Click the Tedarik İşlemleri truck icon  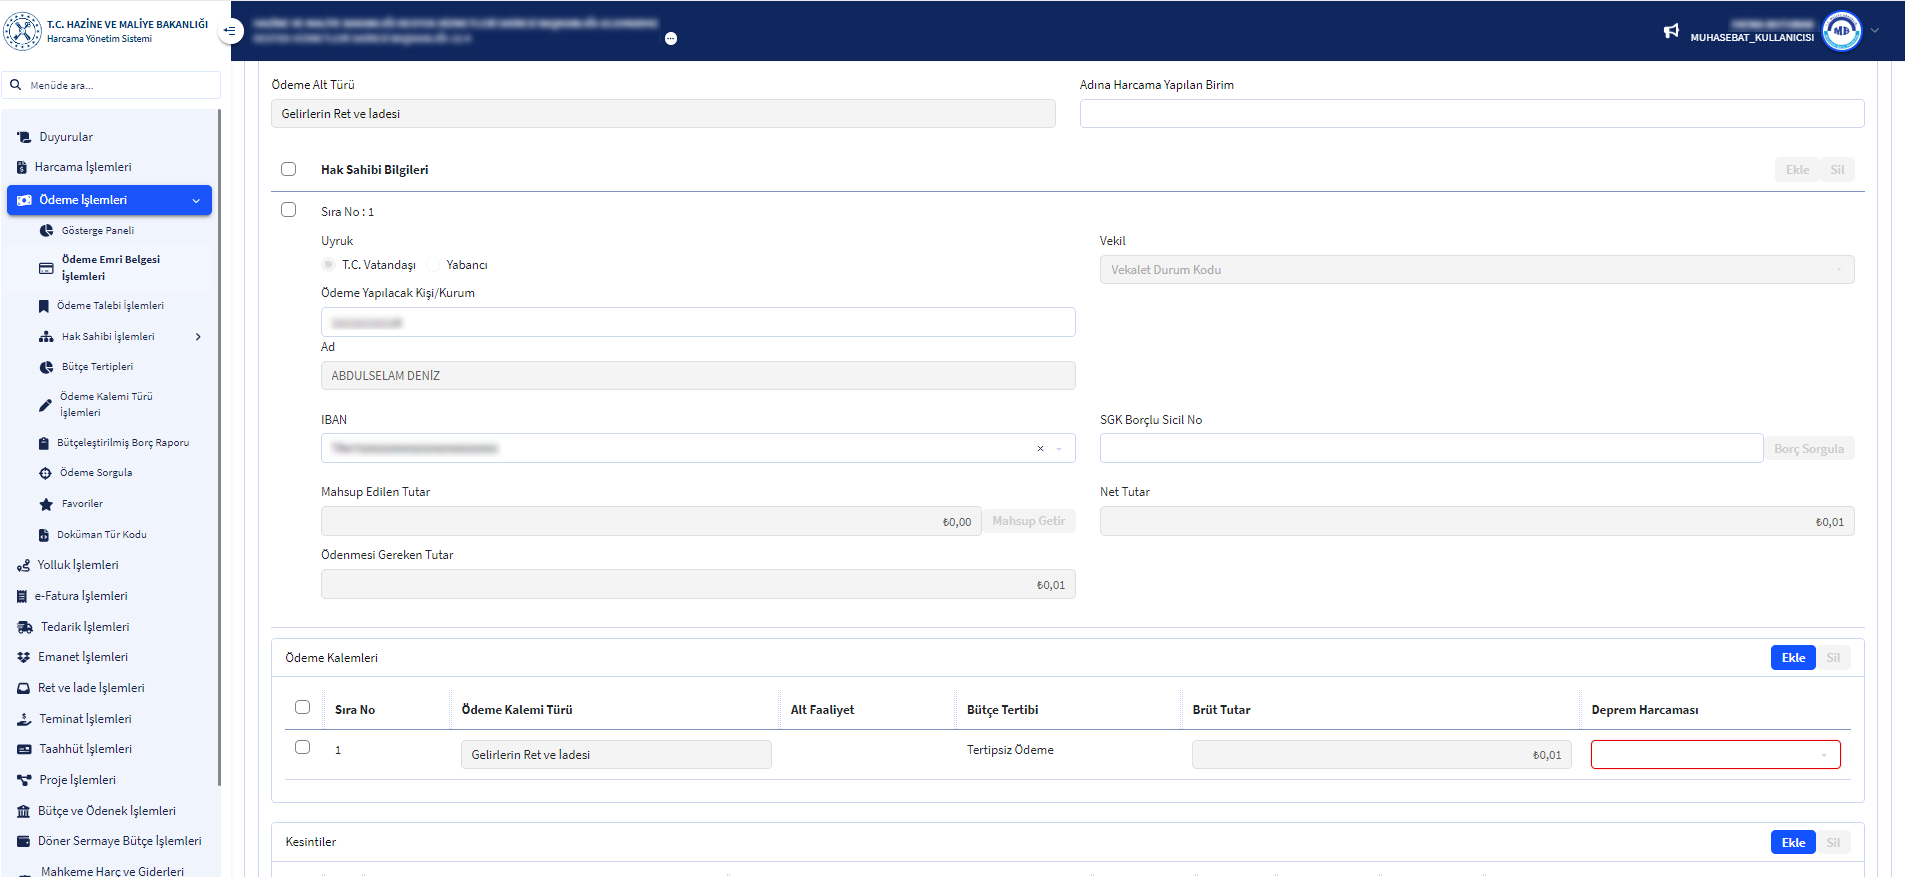point(25,627)
